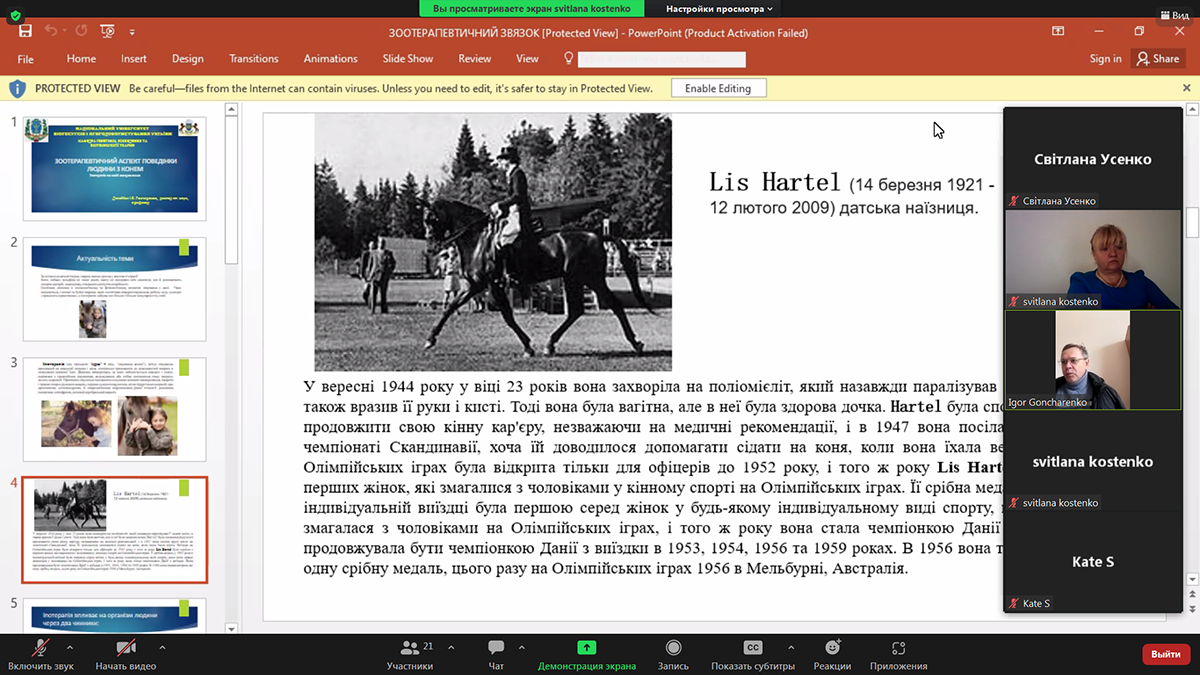
Task: Open the Transitions ribbon tab
Action: coord(254,59)
